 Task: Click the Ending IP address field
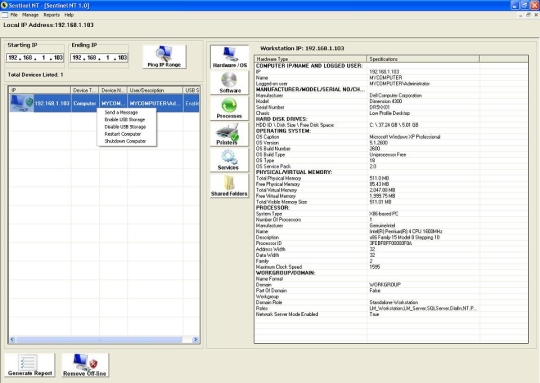click(x=99, y=58)
